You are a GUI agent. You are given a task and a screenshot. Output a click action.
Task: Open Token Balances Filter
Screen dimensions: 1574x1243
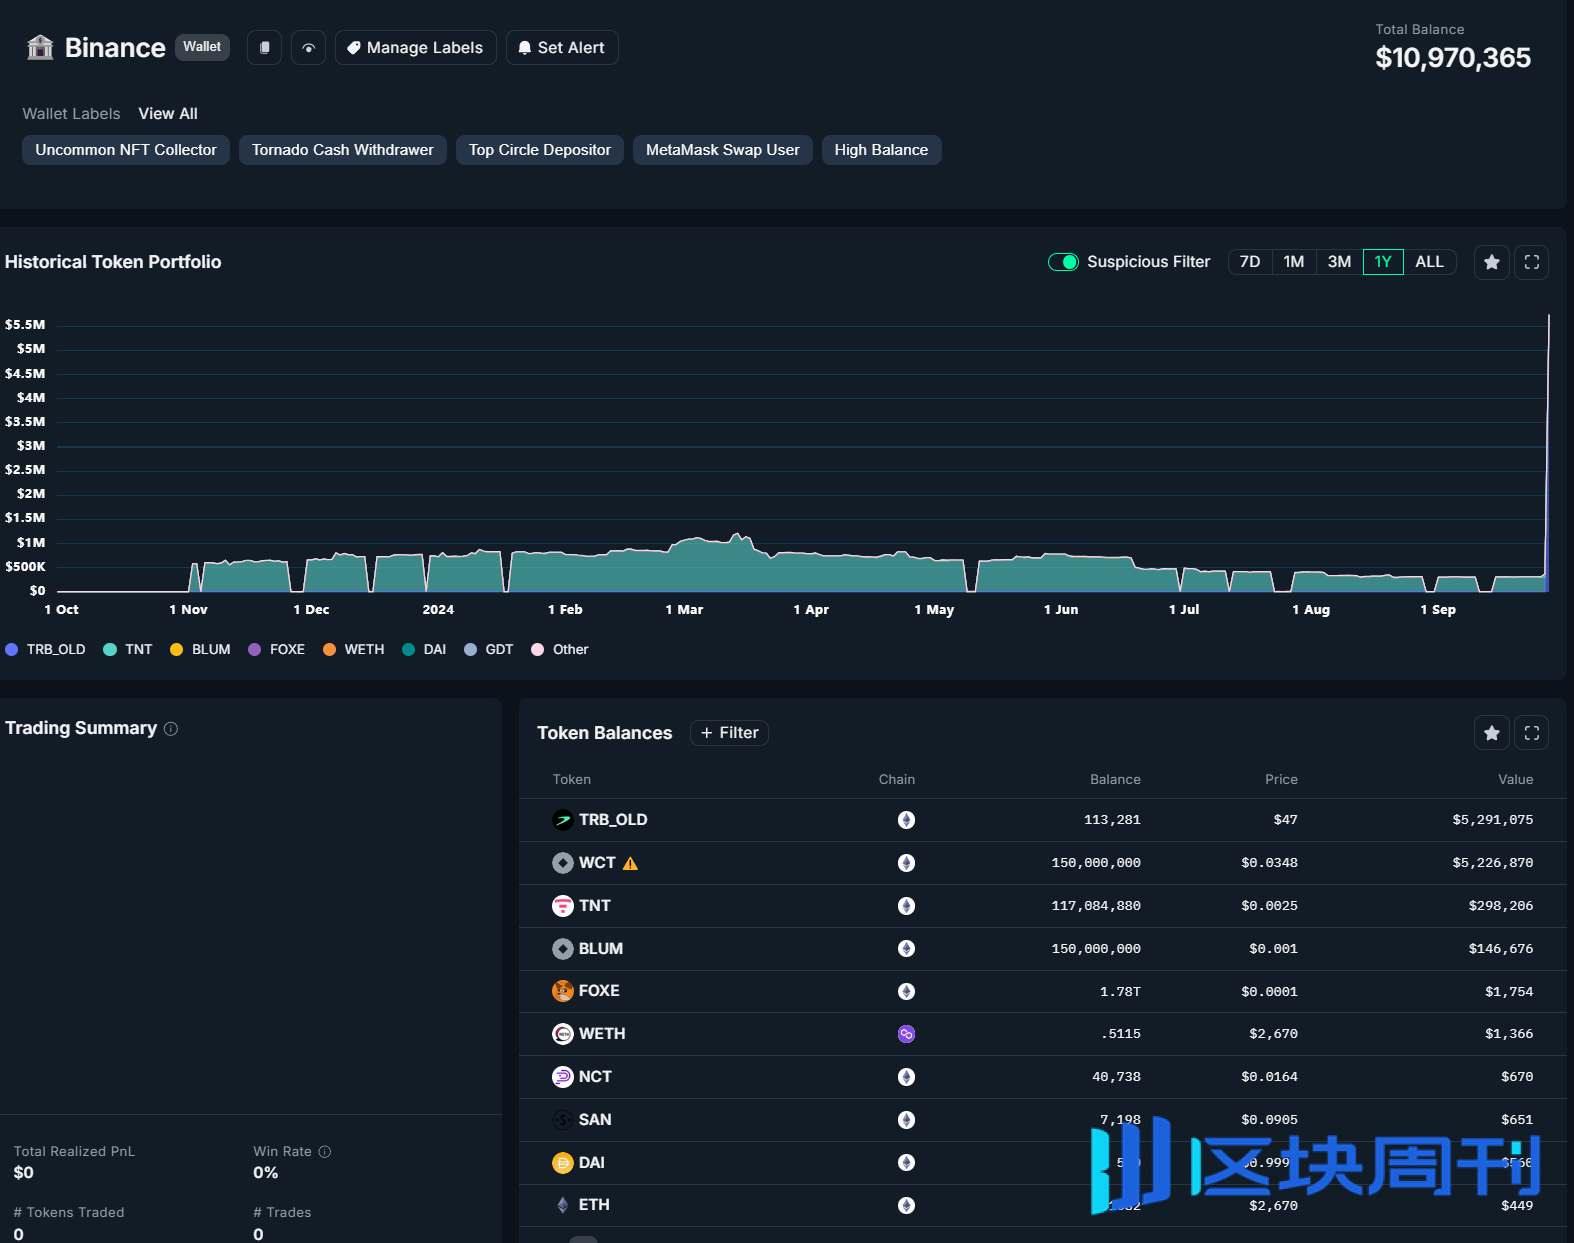[x=729, y=733]
